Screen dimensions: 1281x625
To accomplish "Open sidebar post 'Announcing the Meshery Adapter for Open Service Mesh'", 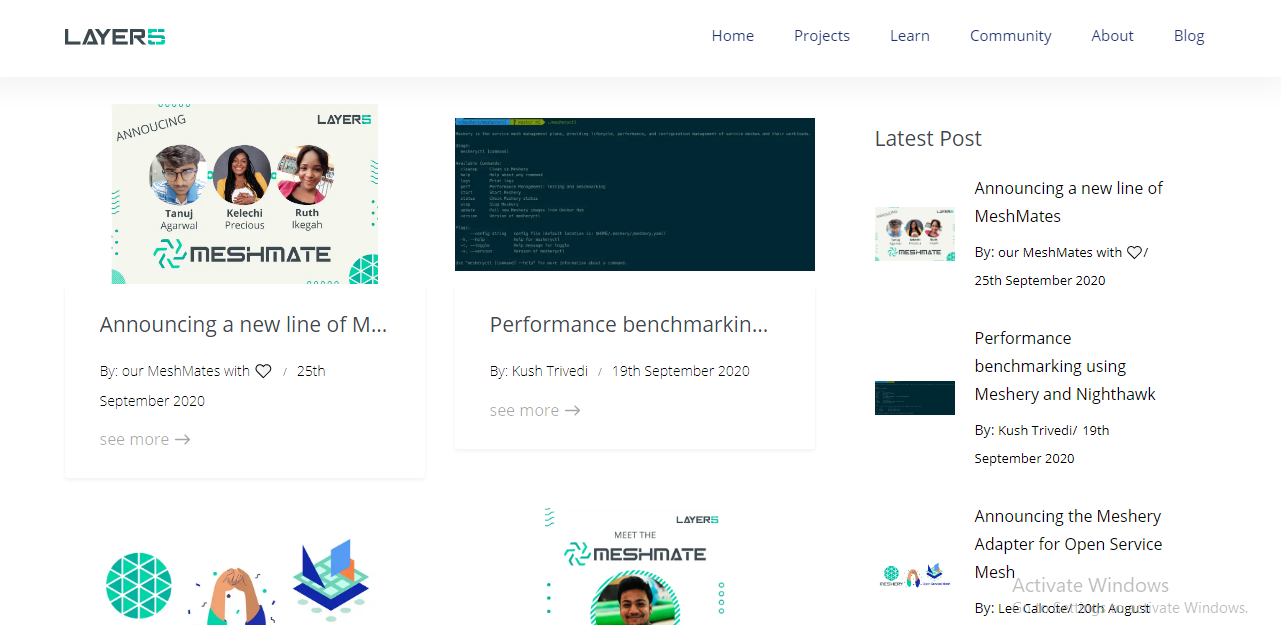I will 1068,544.
